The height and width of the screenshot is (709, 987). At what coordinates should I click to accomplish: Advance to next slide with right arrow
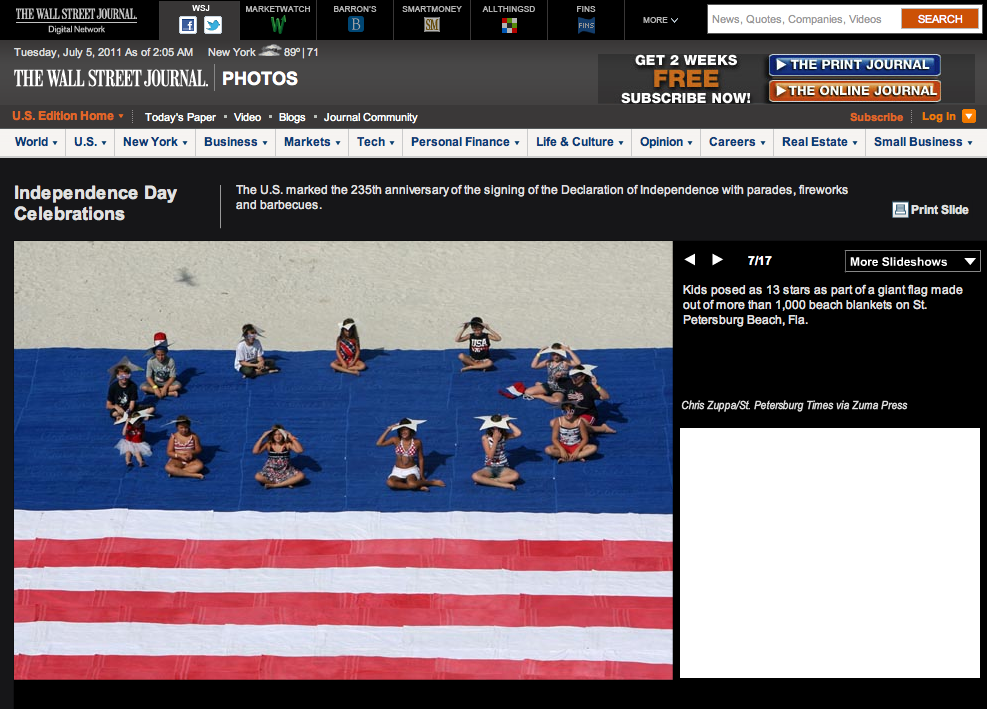click(717, 260)
